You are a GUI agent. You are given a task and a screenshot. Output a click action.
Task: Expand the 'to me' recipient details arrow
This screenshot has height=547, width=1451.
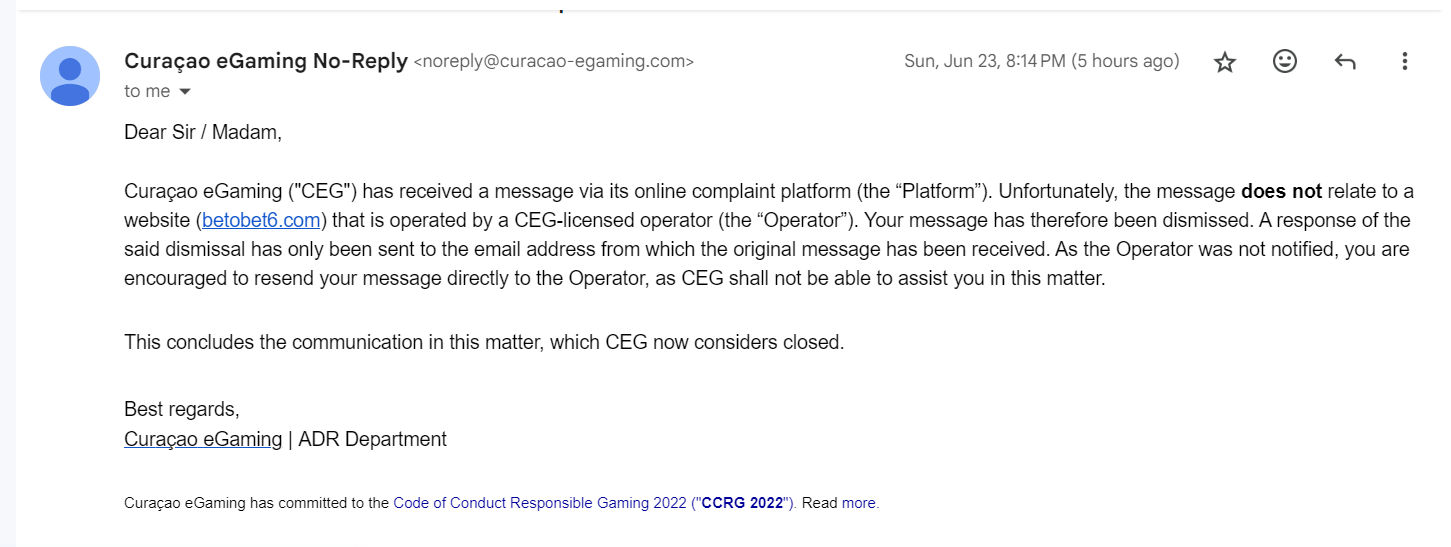tap(184, 91)
